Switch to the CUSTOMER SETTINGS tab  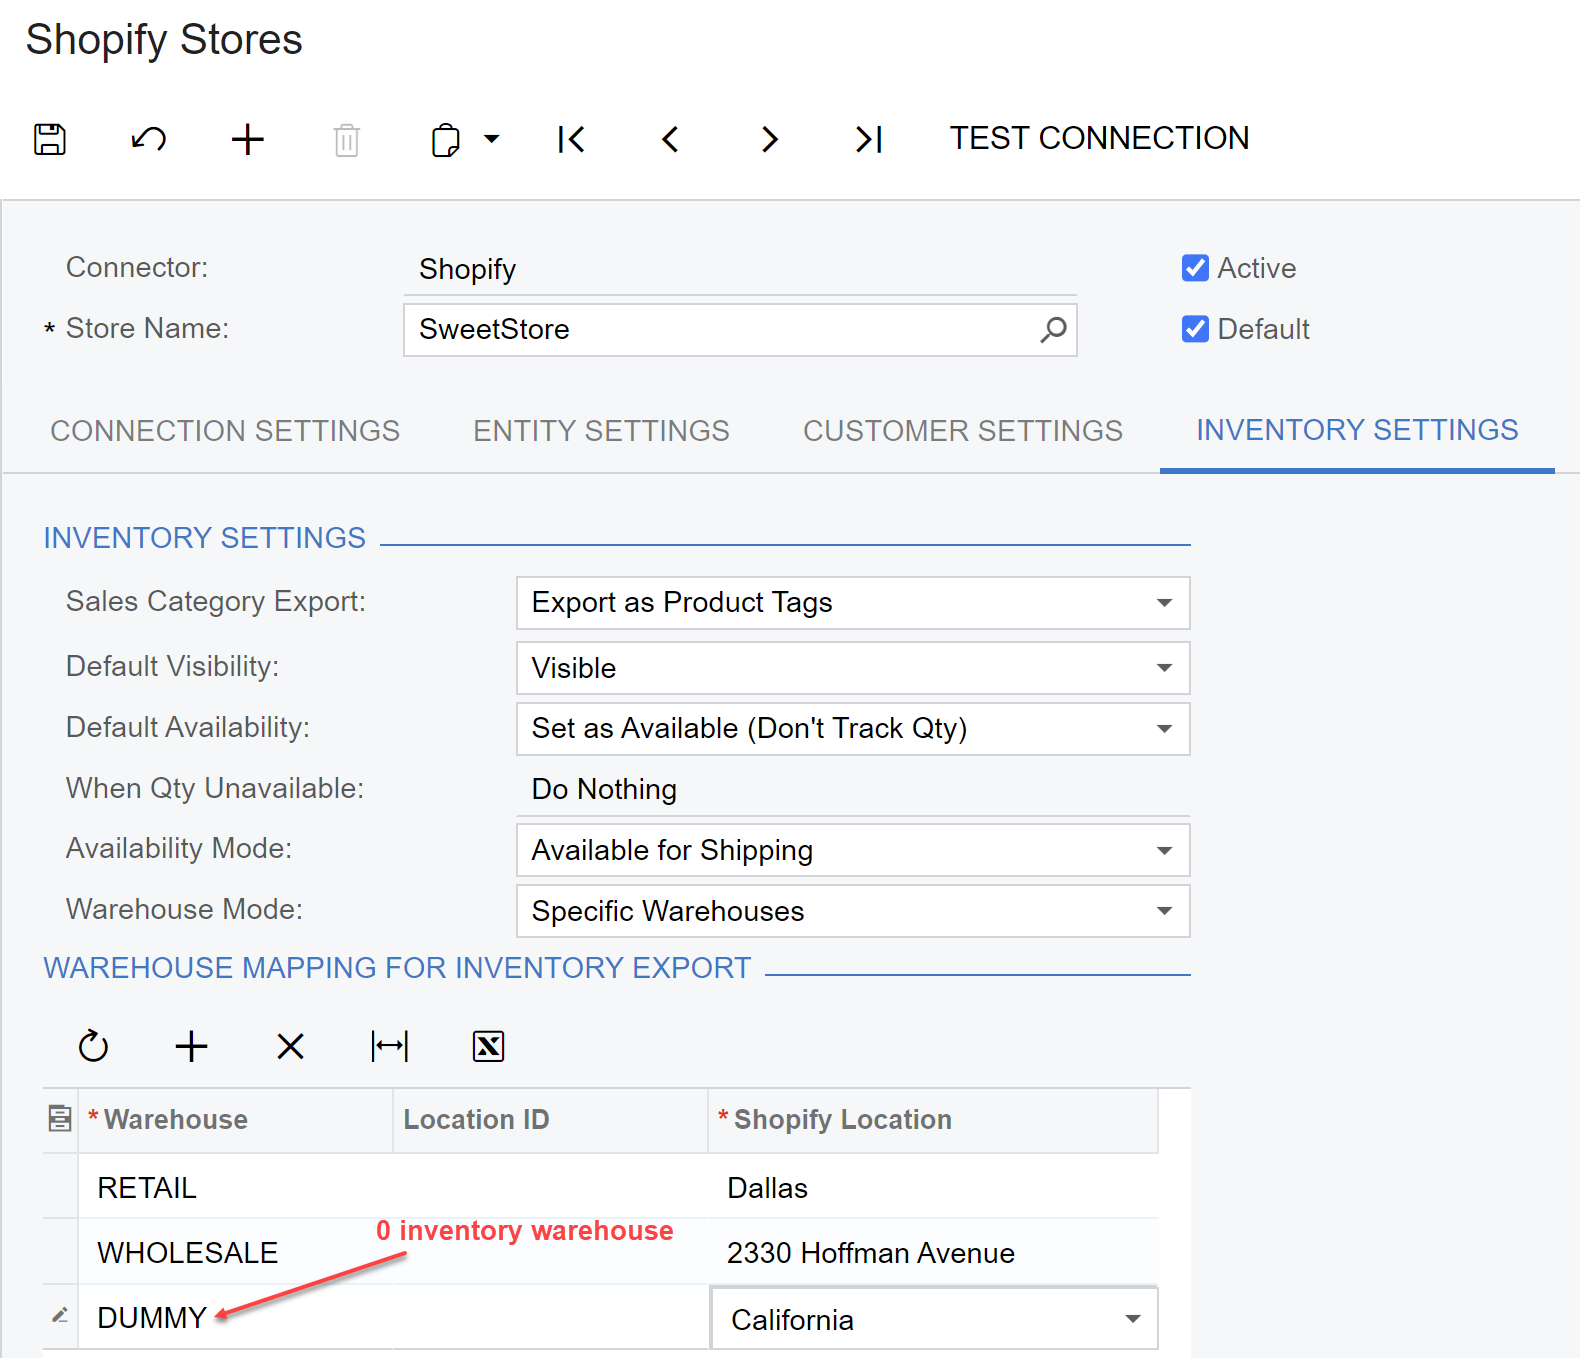pyautogui.click(x=963, y=431)
